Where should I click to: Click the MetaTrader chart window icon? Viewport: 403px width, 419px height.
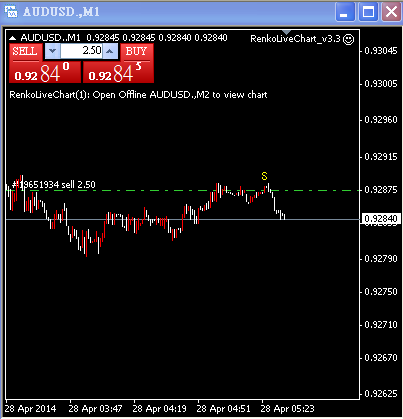pyautogui.click(x=11, y=12)
